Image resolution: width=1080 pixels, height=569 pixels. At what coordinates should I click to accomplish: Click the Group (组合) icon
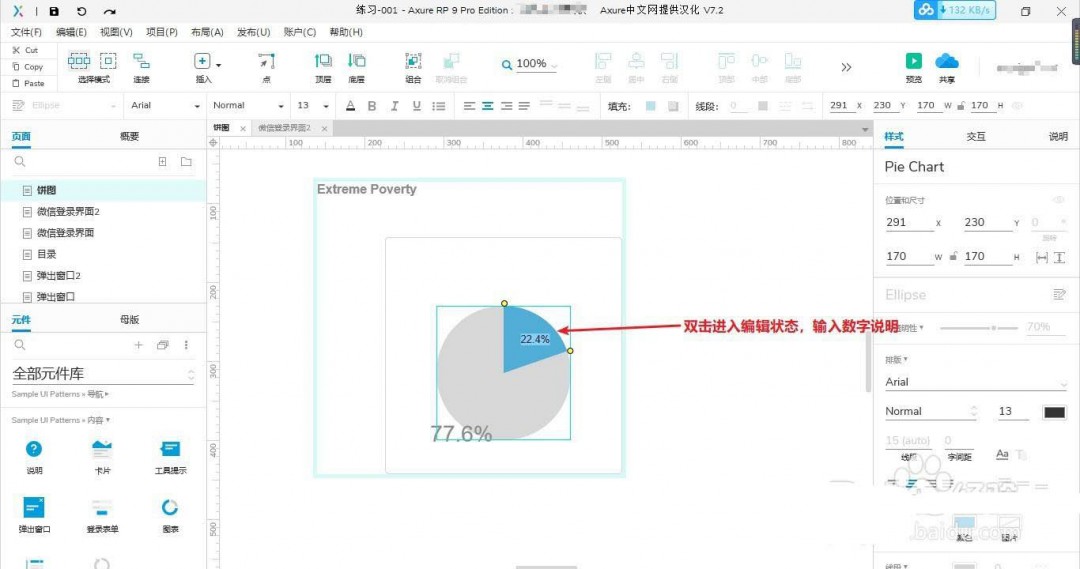[x=413, y=62]
